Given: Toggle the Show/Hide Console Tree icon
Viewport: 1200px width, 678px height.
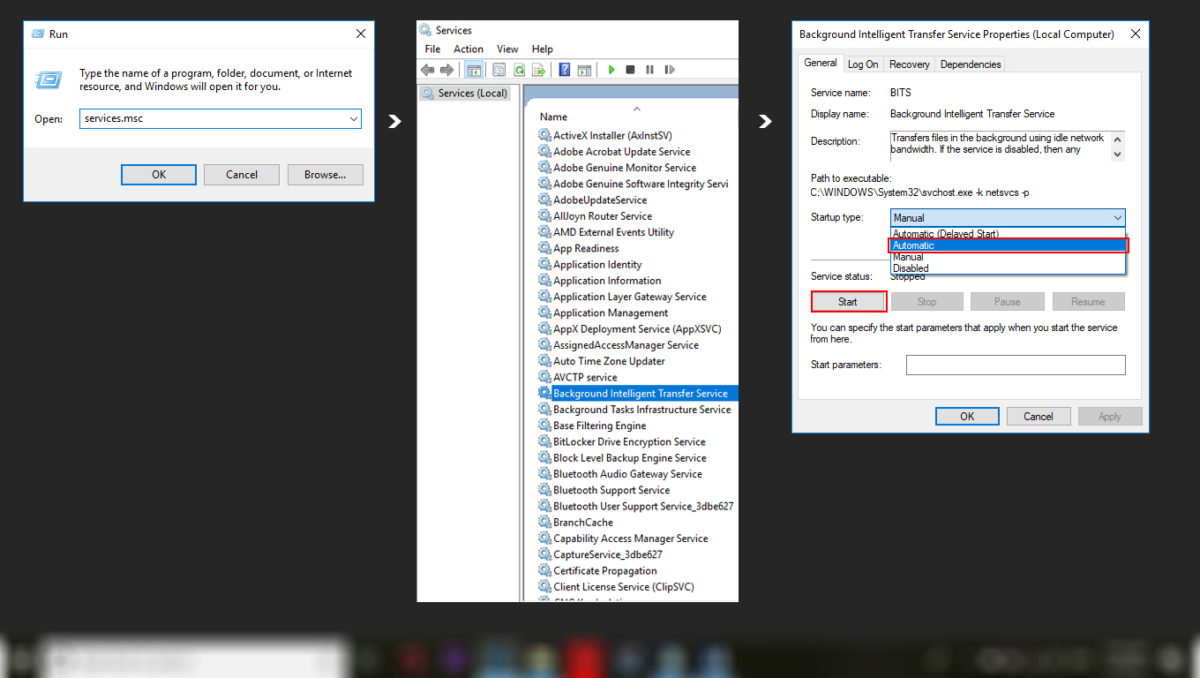Looking at the screenshot, I should [472, 69].
